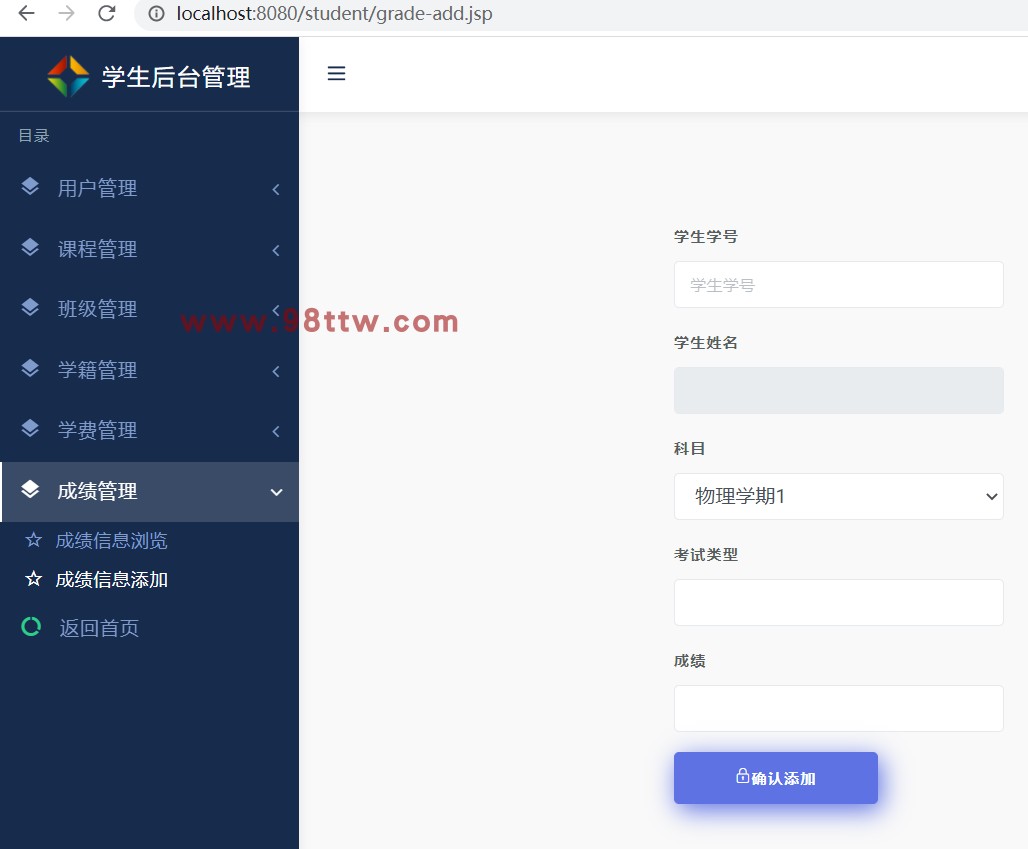Viewport: 1028px width, 849px height.
Task: Collapse chevron next to 成绩管理
Action: tap(277, 492)
